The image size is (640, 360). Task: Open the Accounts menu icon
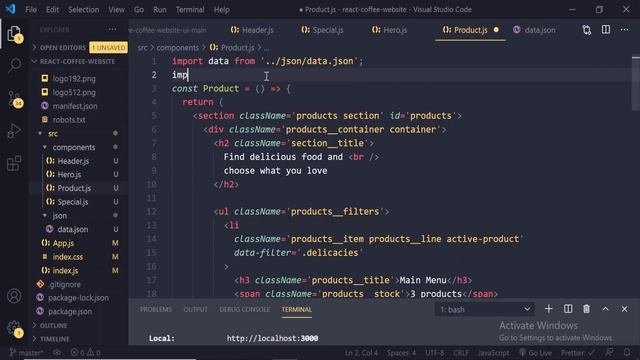click(14, 296)
